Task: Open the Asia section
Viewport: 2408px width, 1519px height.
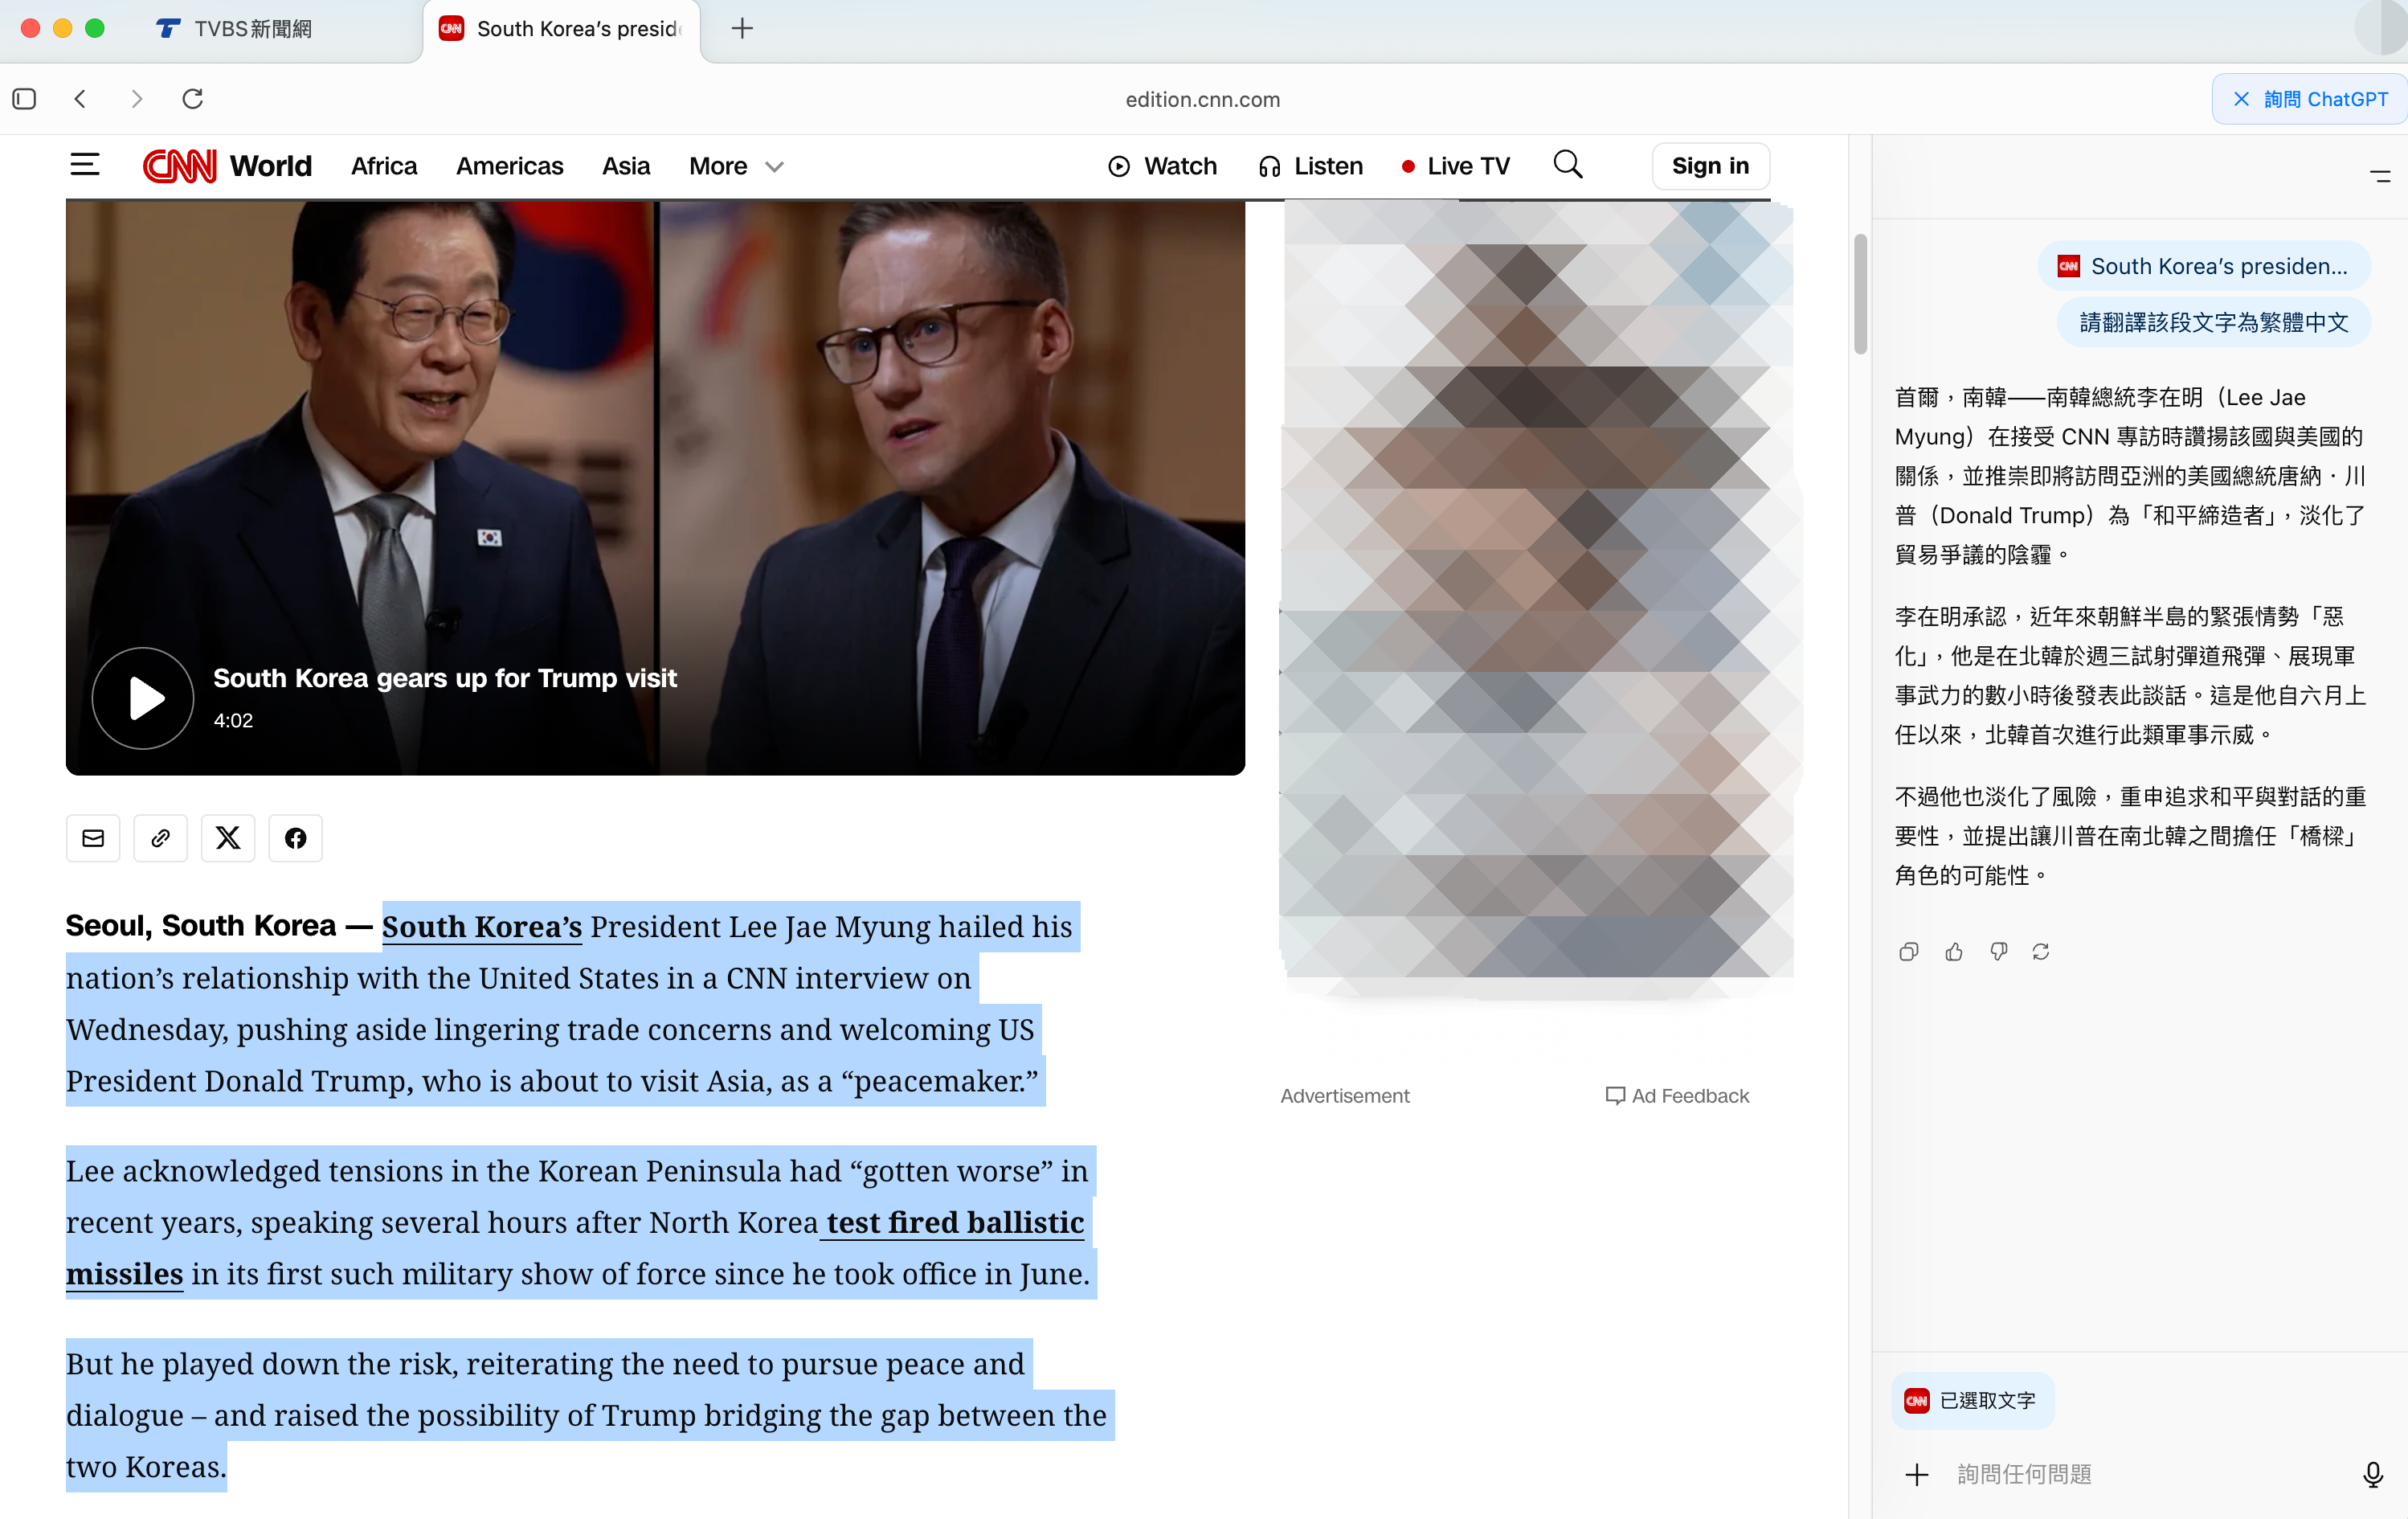Action: [x=626, y=166]
